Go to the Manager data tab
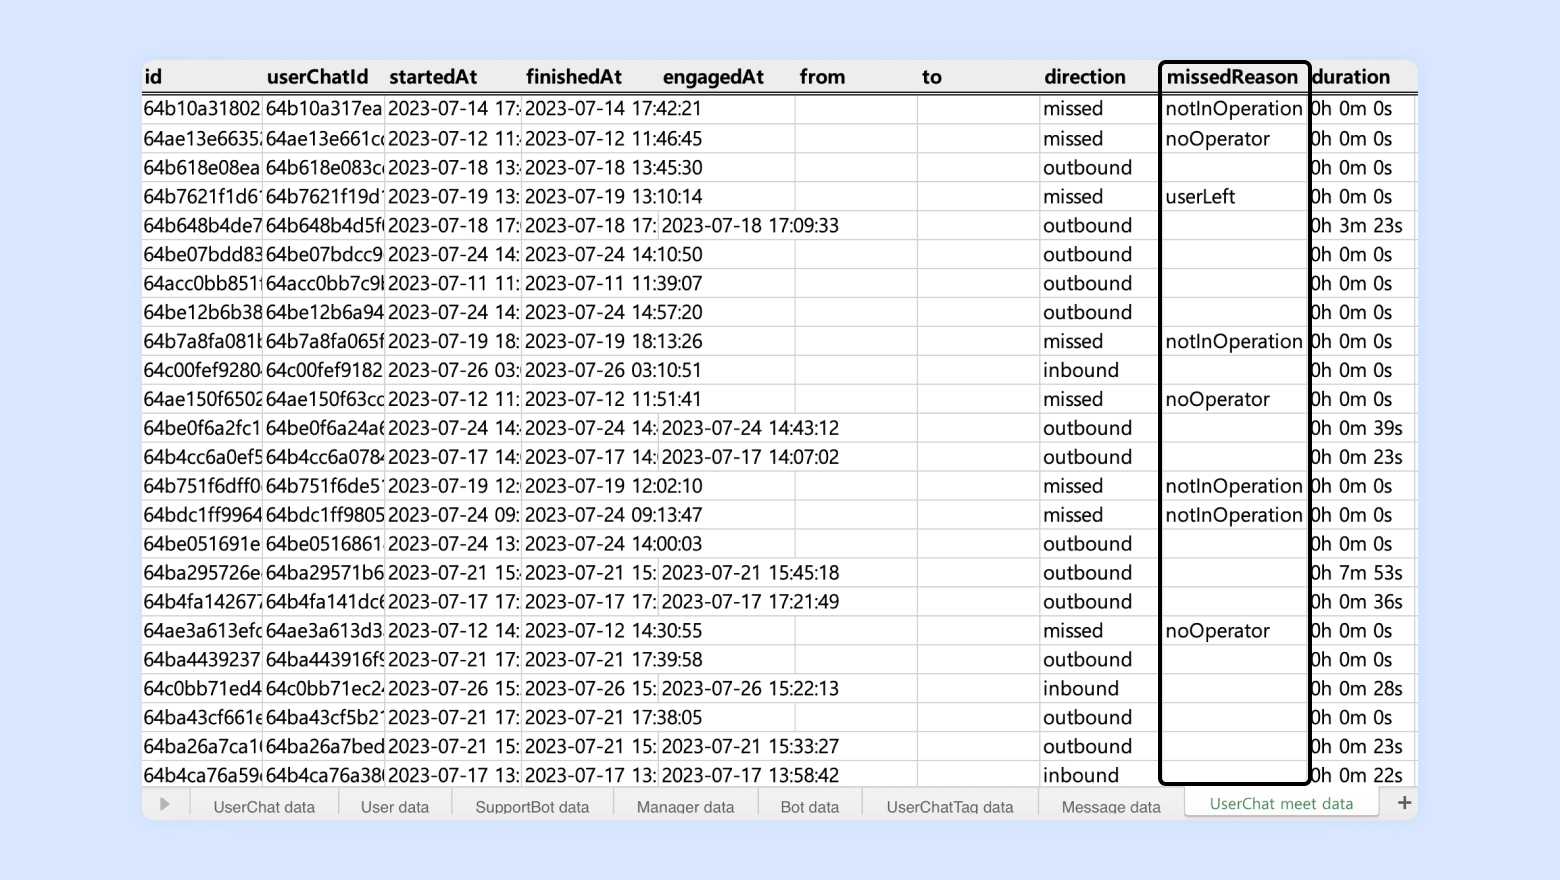This screenshot has width=1560, height=880. point(685,806)
